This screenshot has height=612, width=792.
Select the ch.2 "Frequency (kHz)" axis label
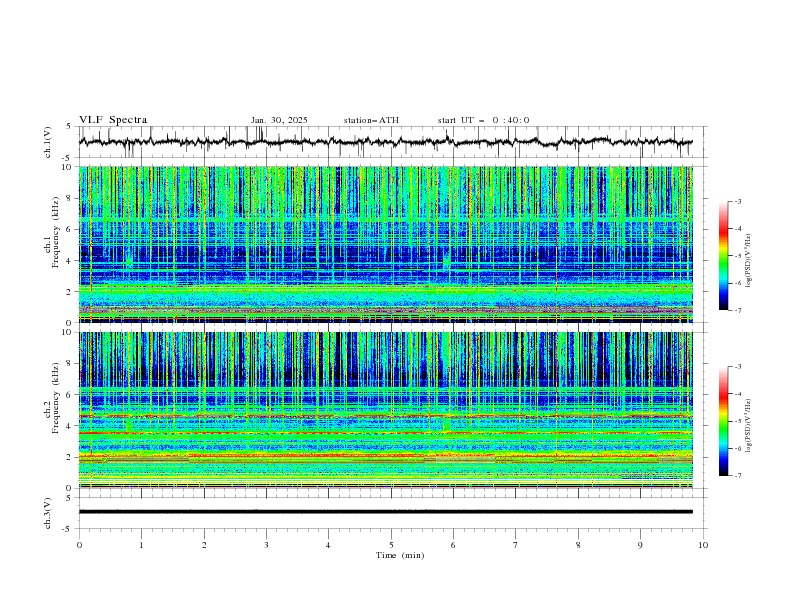pyautogui.click(x=55, y=397)
